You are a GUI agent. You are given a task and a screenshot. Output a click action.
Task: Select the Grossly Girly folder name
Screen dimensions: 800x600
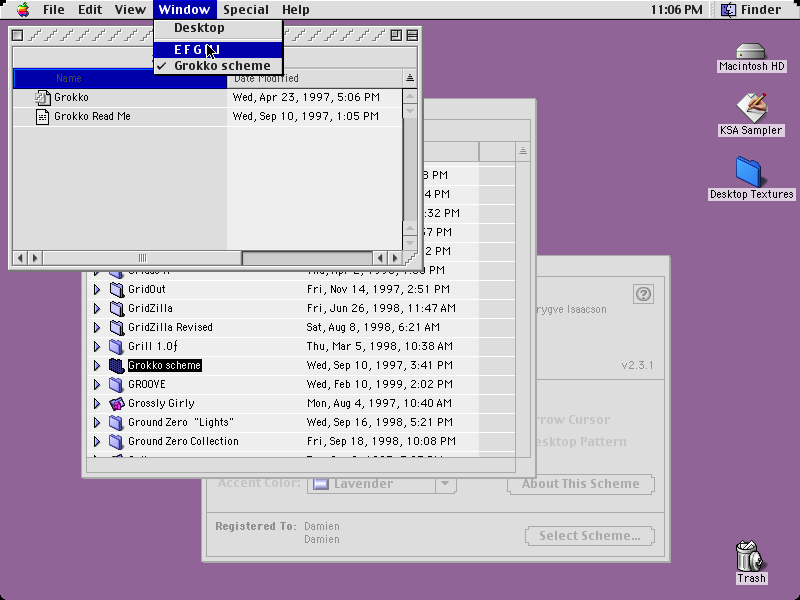(161, 404)
